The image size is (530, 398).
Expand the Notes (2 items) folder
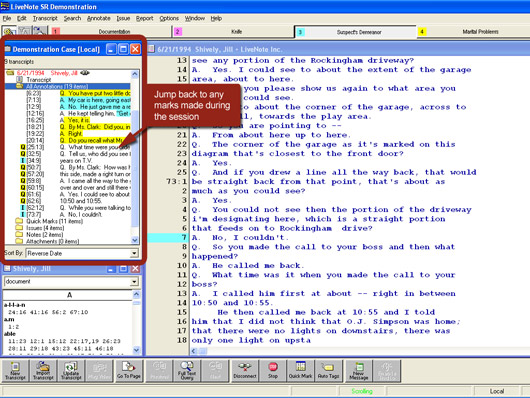coord(19,235)
